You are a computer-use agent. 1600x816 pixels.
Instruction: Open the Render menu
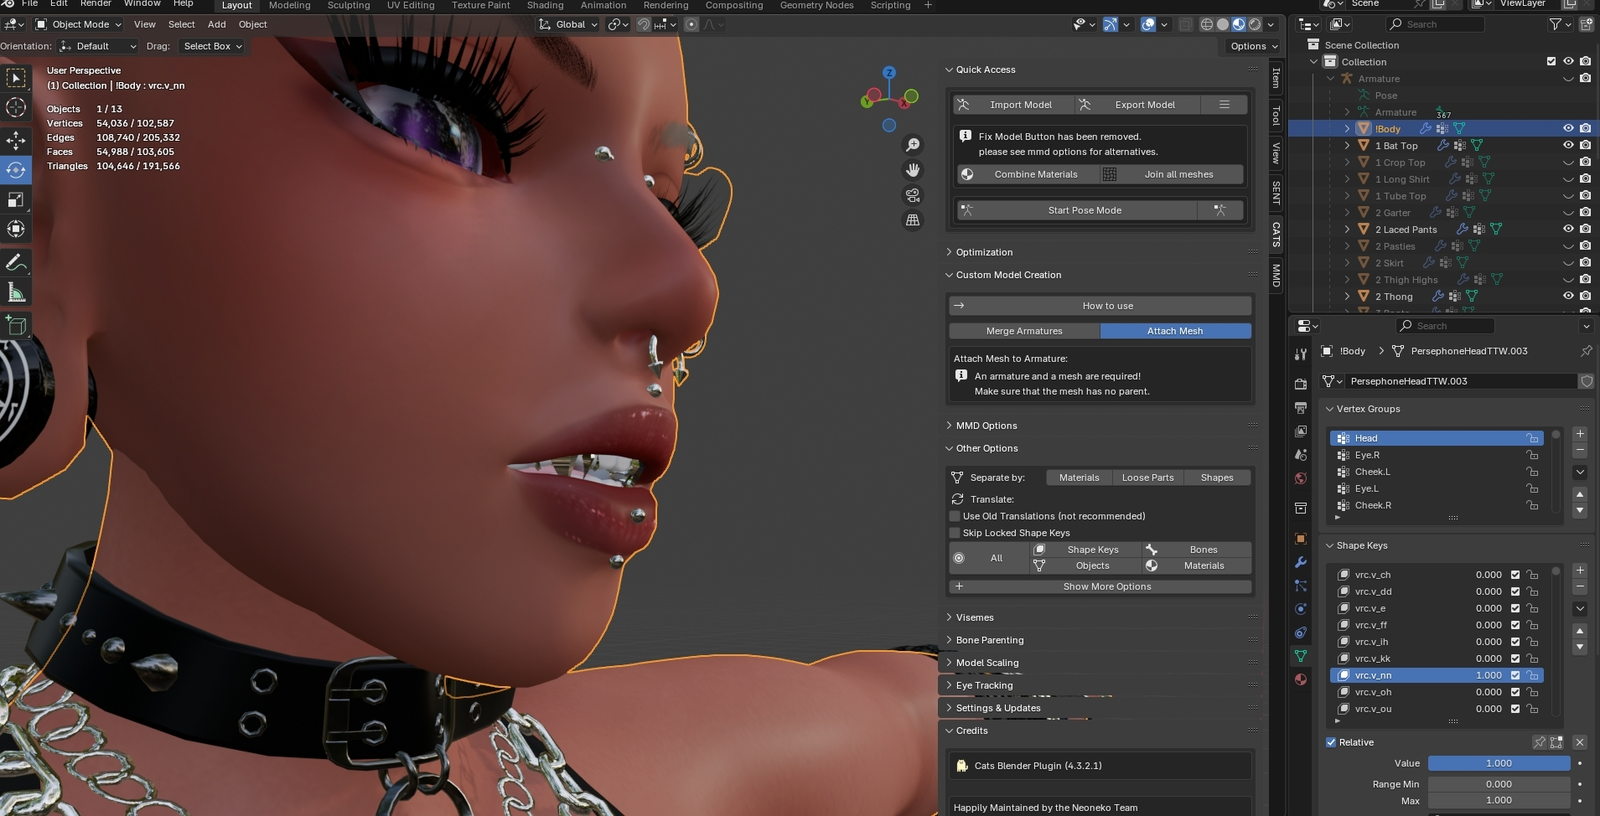(x=96, y=4)
